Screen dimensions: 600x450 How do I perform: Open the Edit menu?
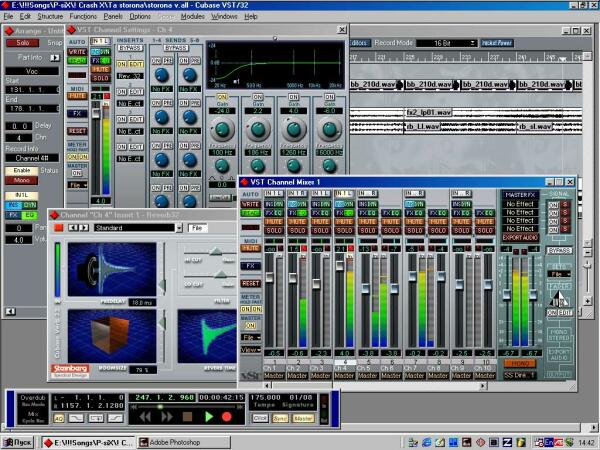(25, 16)
